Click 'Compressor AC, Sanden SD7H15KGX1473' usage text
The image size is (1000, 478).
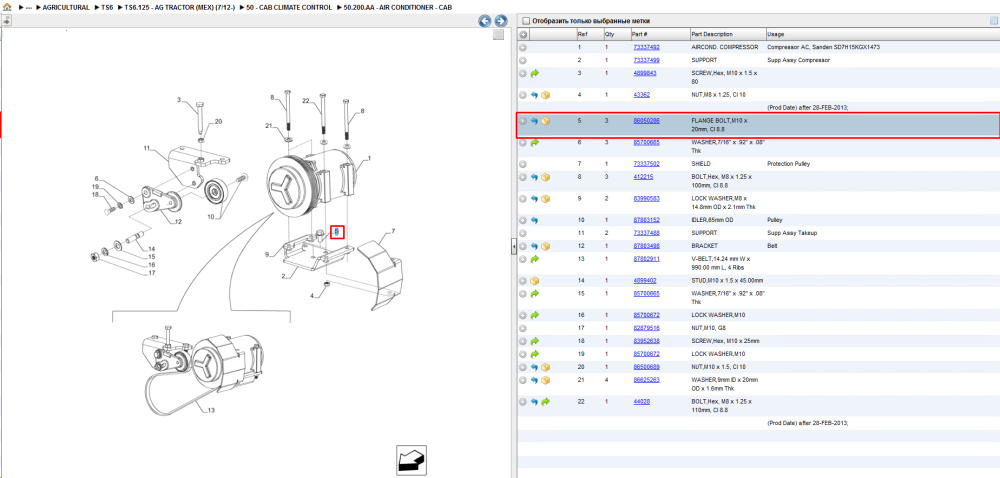pyautogui.click(x=824, y=47)
